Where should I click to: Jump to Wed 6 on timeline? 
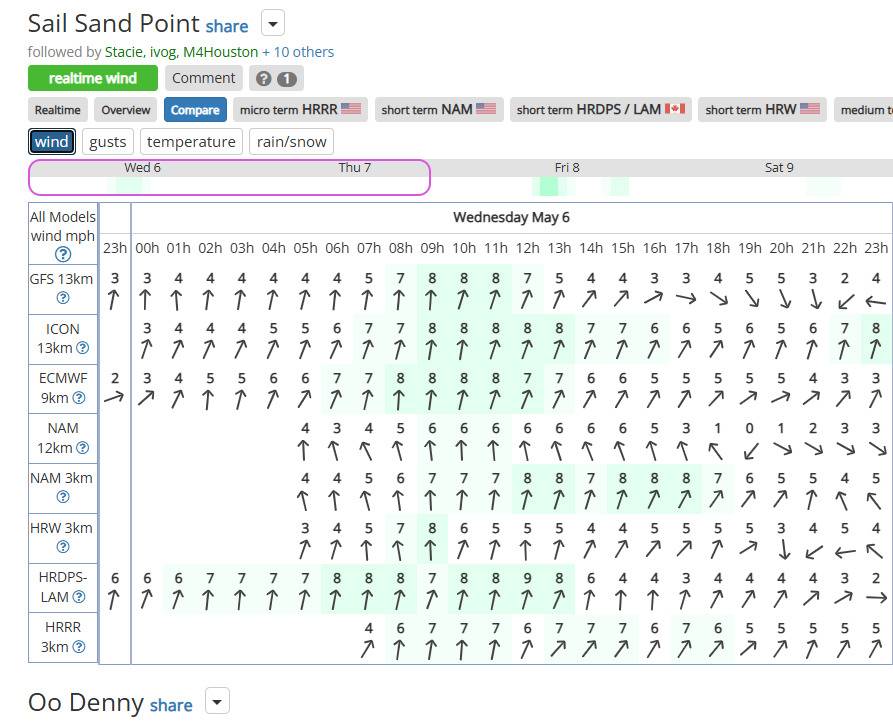click(142, 167)
